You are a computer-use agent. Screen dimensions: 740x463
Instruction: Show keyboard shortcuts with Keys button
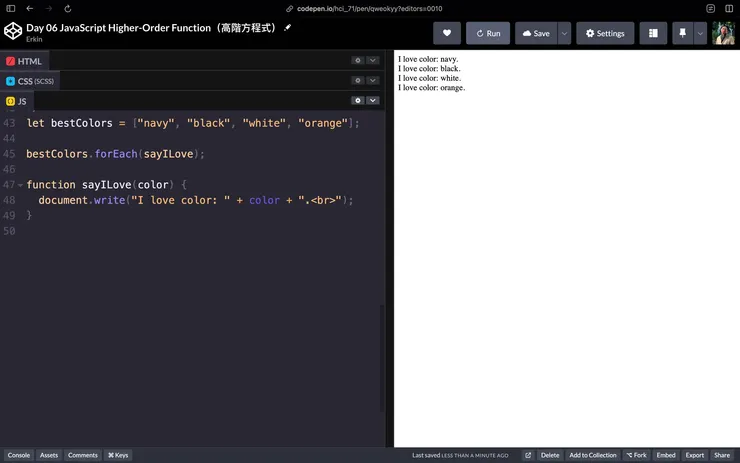(x=118, y=455)
